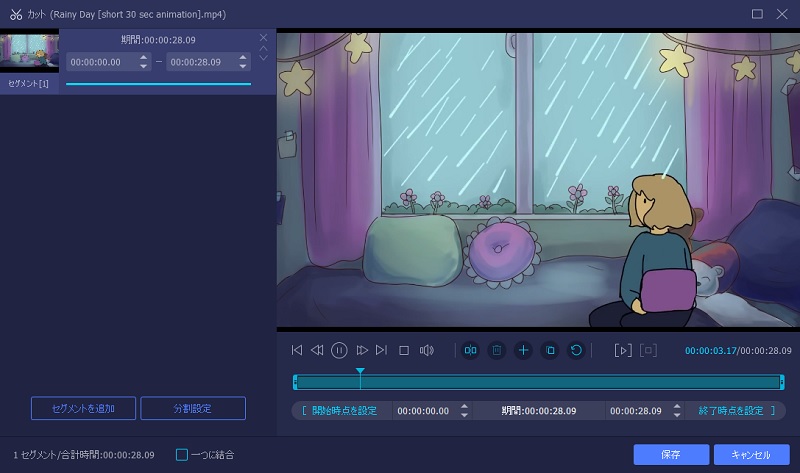
Task: Reset the cuts with the circular arrow icon
Action: coord(576,350)
